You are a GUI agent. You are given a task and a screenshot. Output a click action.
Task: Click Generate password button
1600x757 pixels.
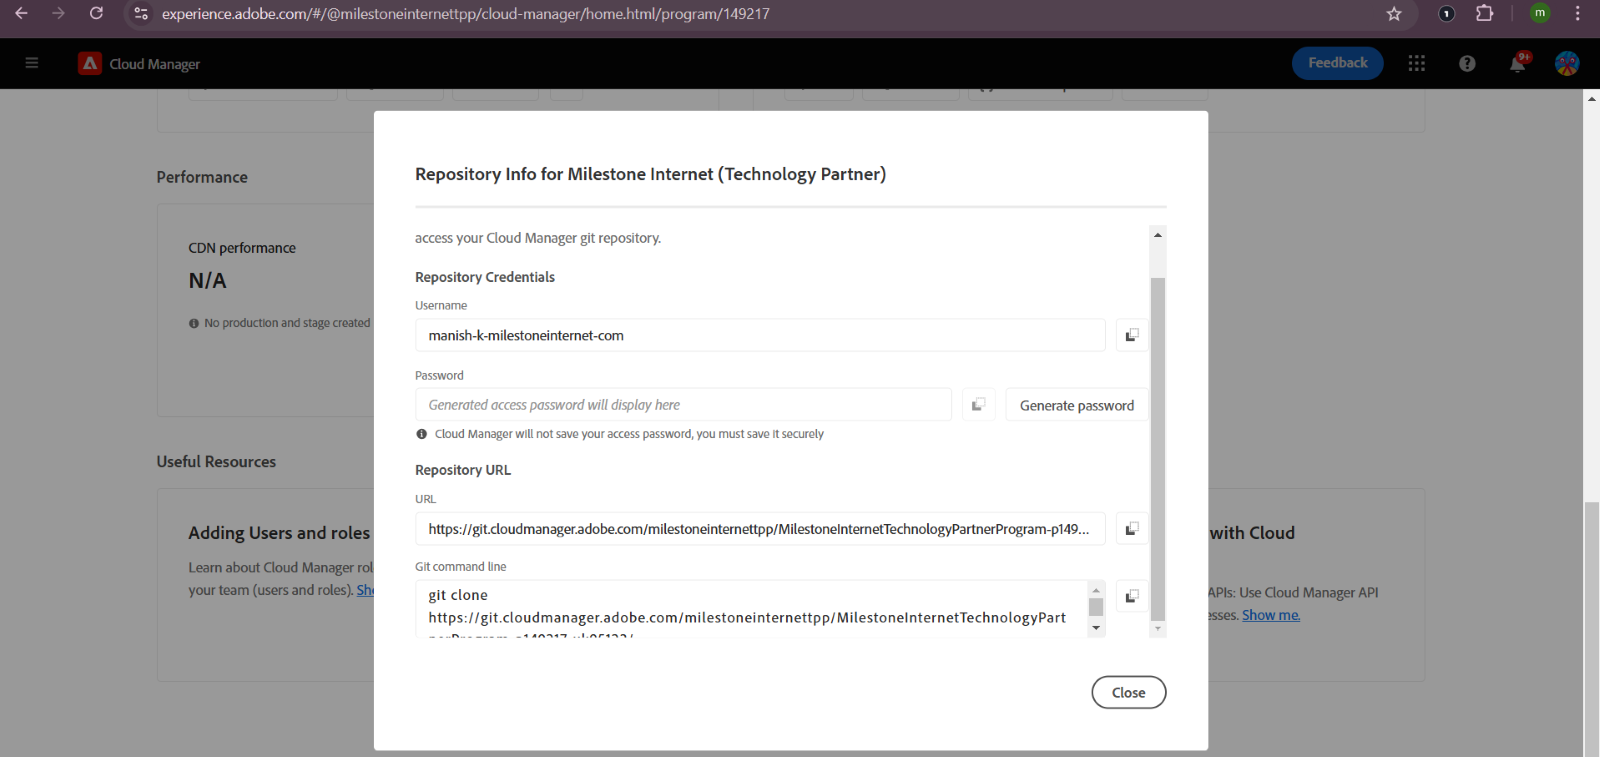[1077, 405]
